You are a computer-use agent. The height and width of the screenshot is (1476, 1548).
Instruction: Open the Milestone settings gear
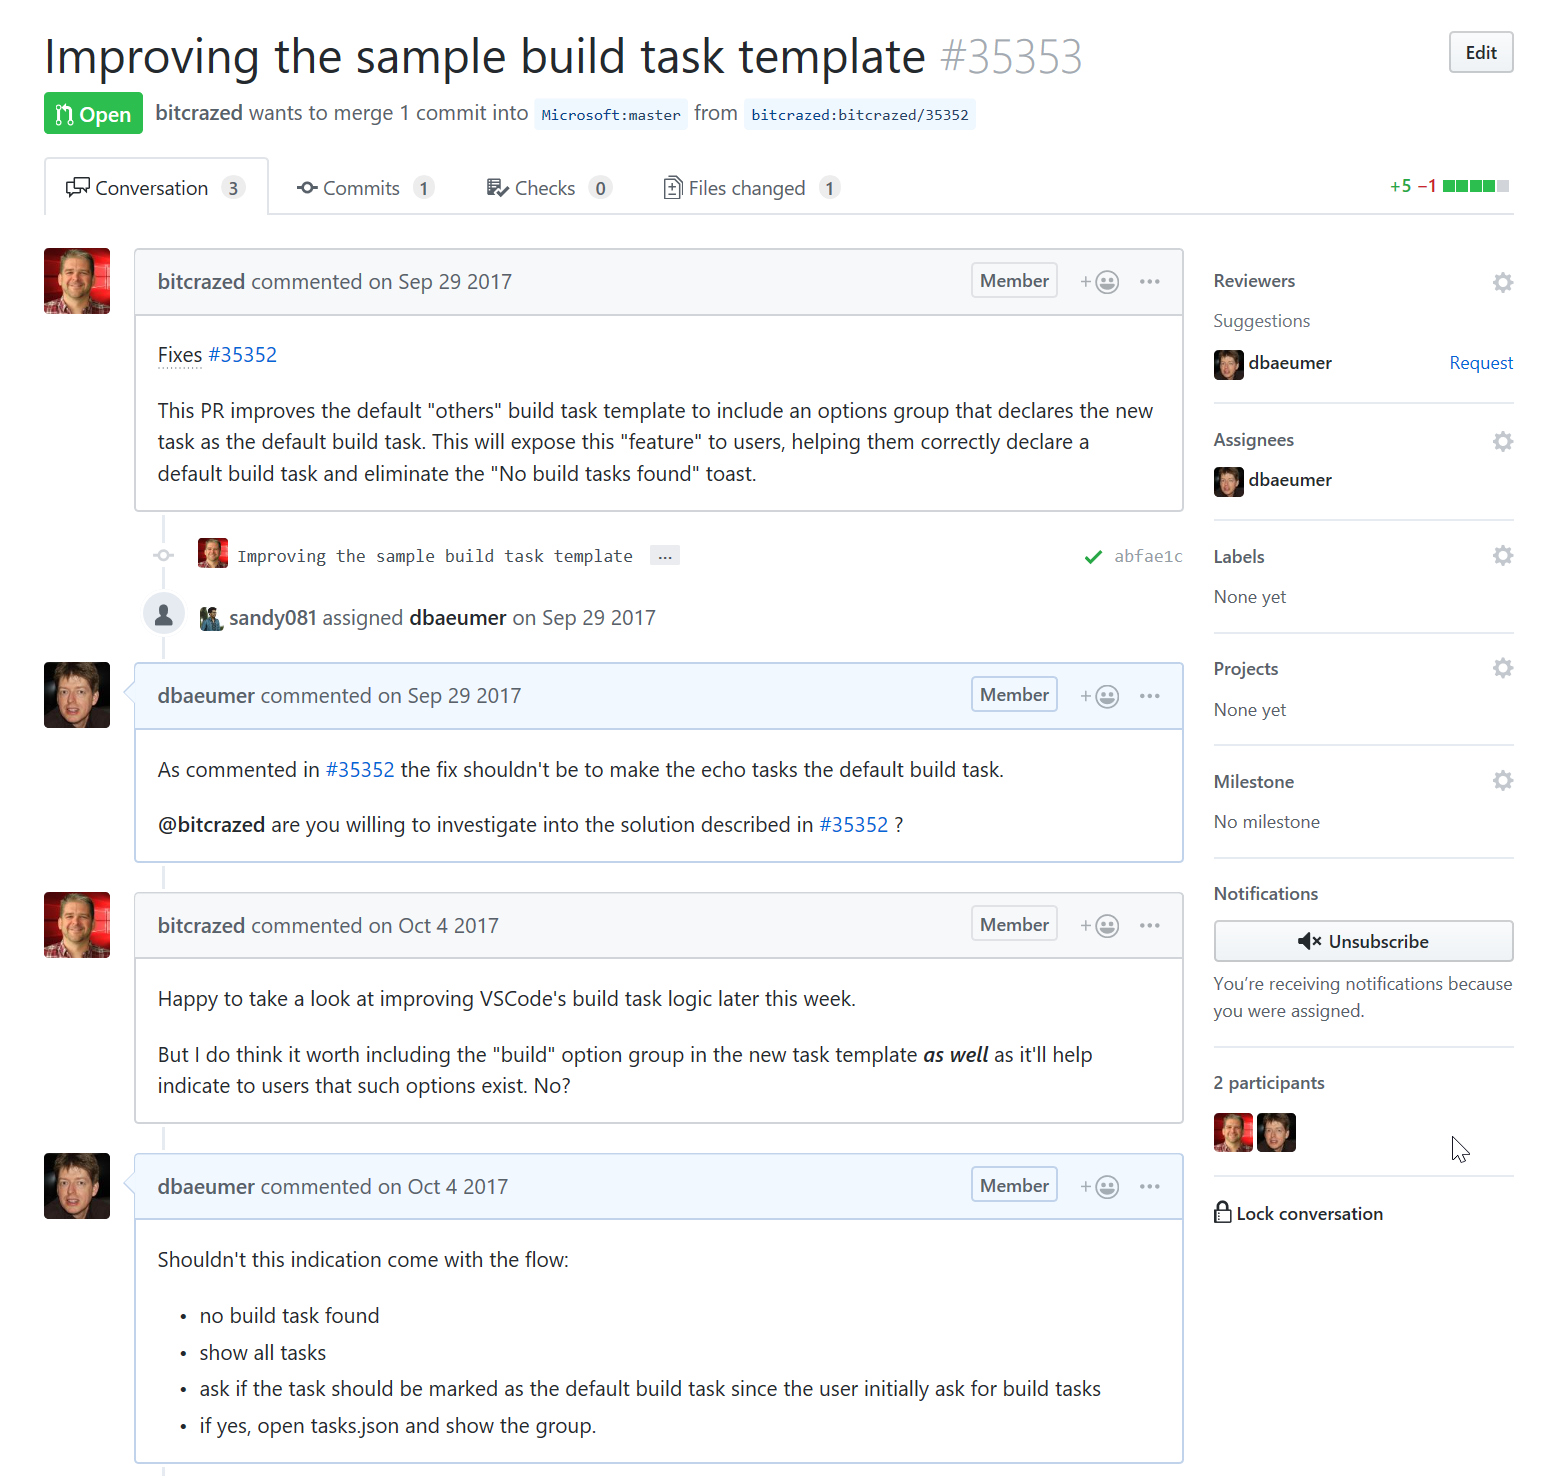tap(1502, 780)
